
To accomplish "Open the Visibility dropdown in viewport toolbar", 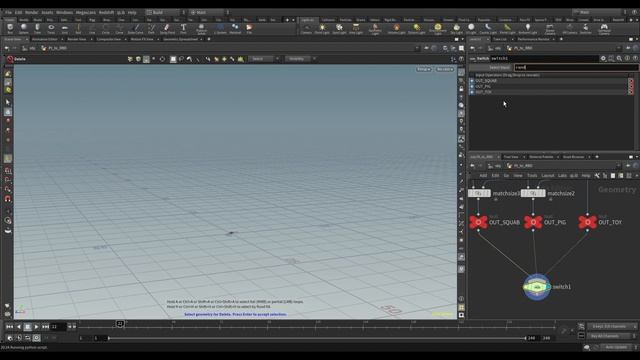I will coord(300,59).
